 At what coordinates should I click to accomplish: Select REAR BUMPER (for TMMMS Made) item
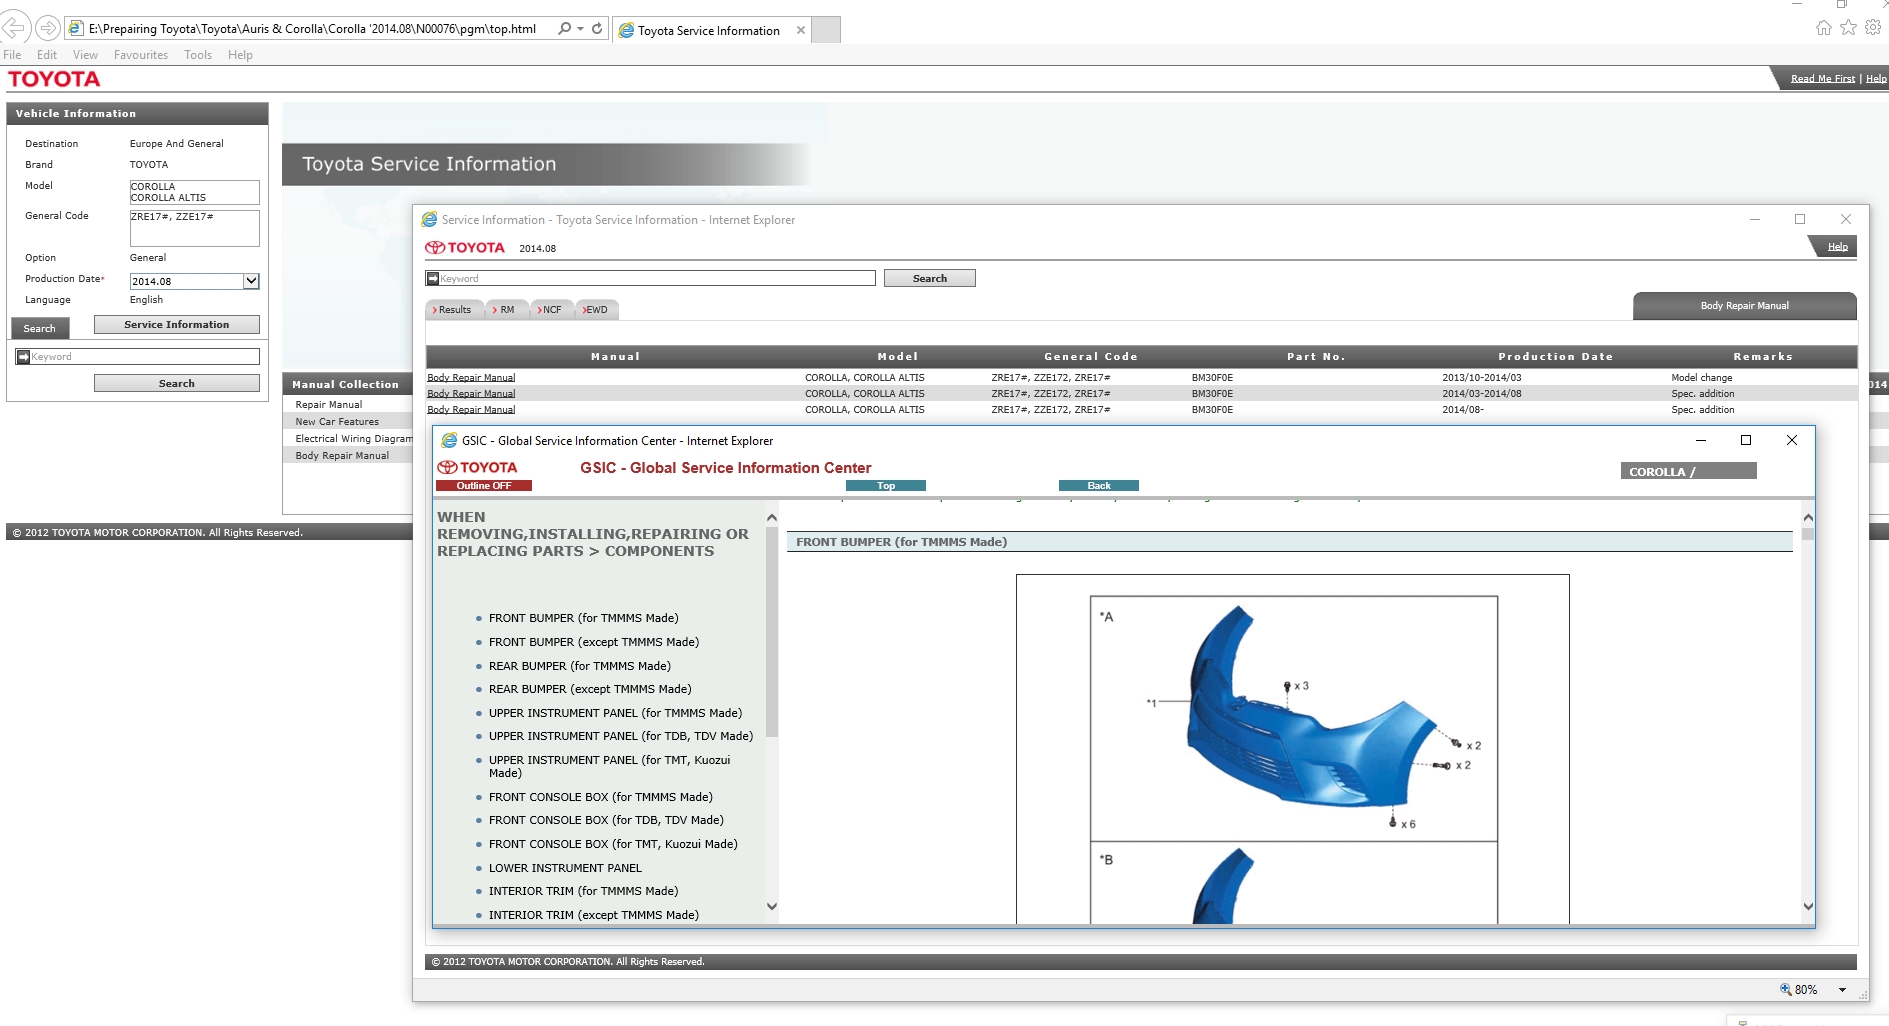(579, 666)
